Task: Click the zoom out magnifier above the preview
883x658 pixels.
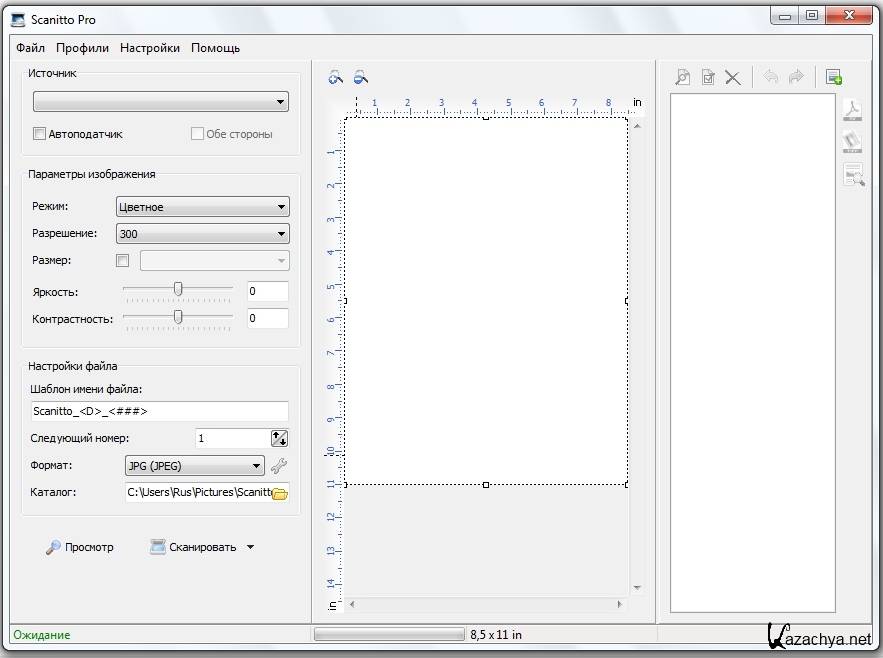Action: pos(360,76)
